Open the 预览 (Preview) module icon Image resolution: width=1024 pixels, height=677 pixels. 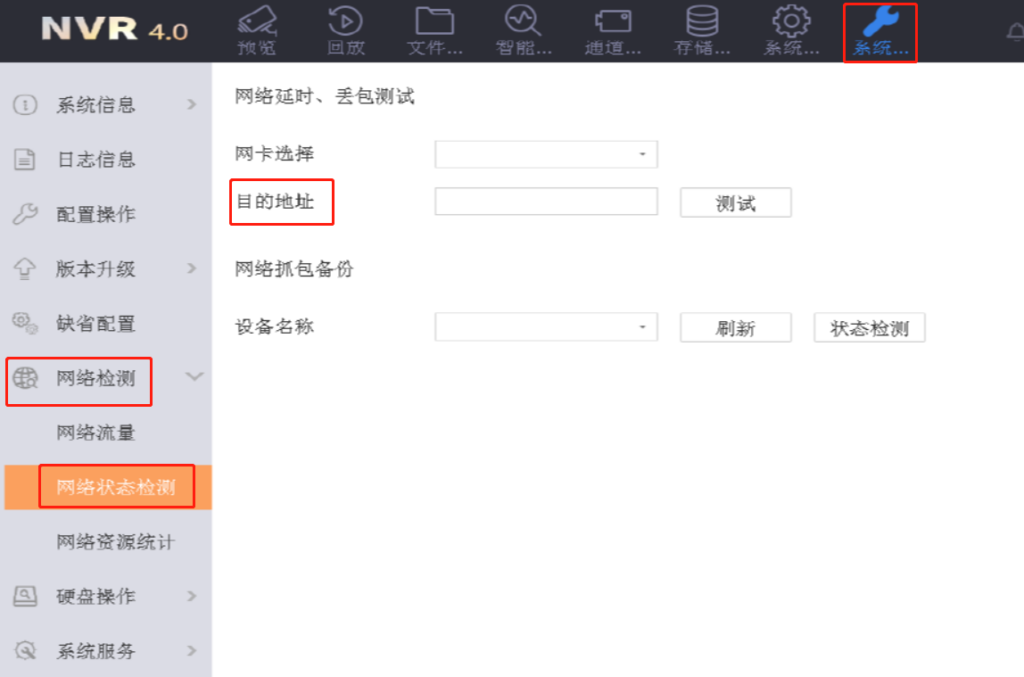[257, 30]
